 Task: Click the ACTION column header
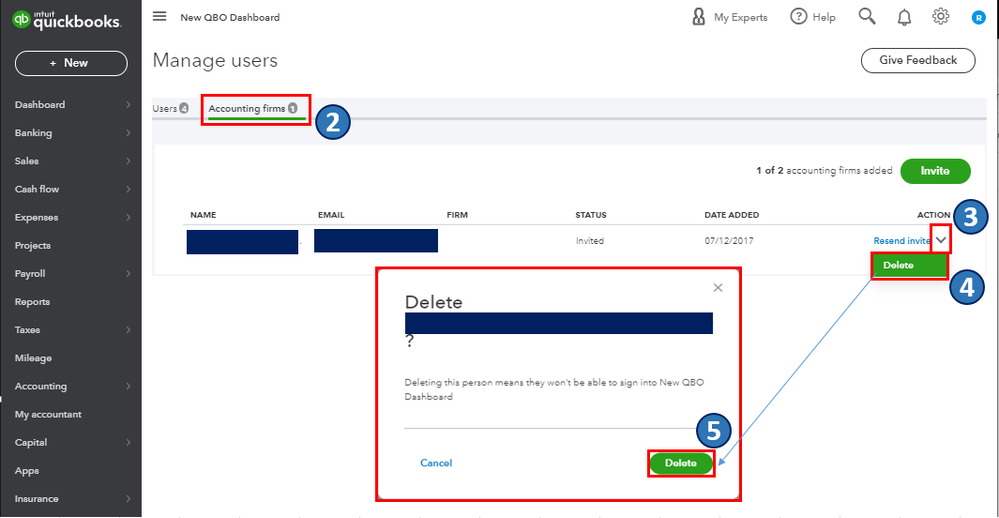pos(933,215)
